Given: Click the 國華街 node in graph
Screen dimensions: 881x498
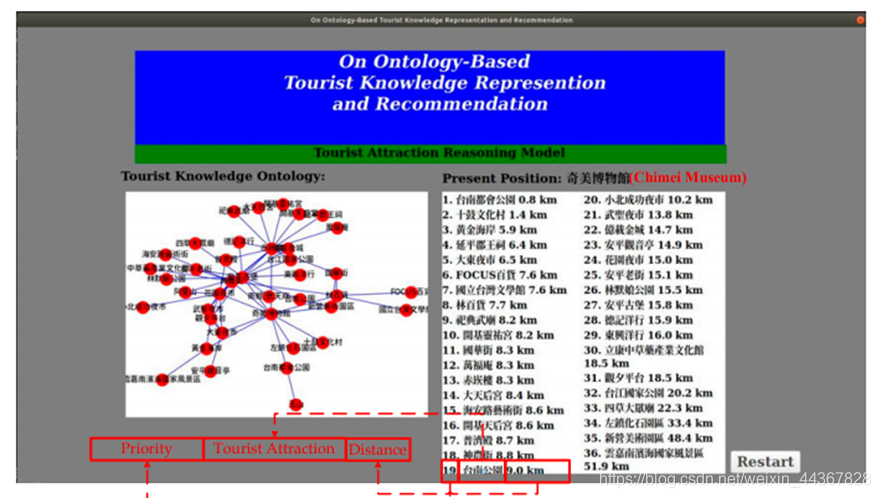Looking at the screenshot, I should [x=336, y=274].
